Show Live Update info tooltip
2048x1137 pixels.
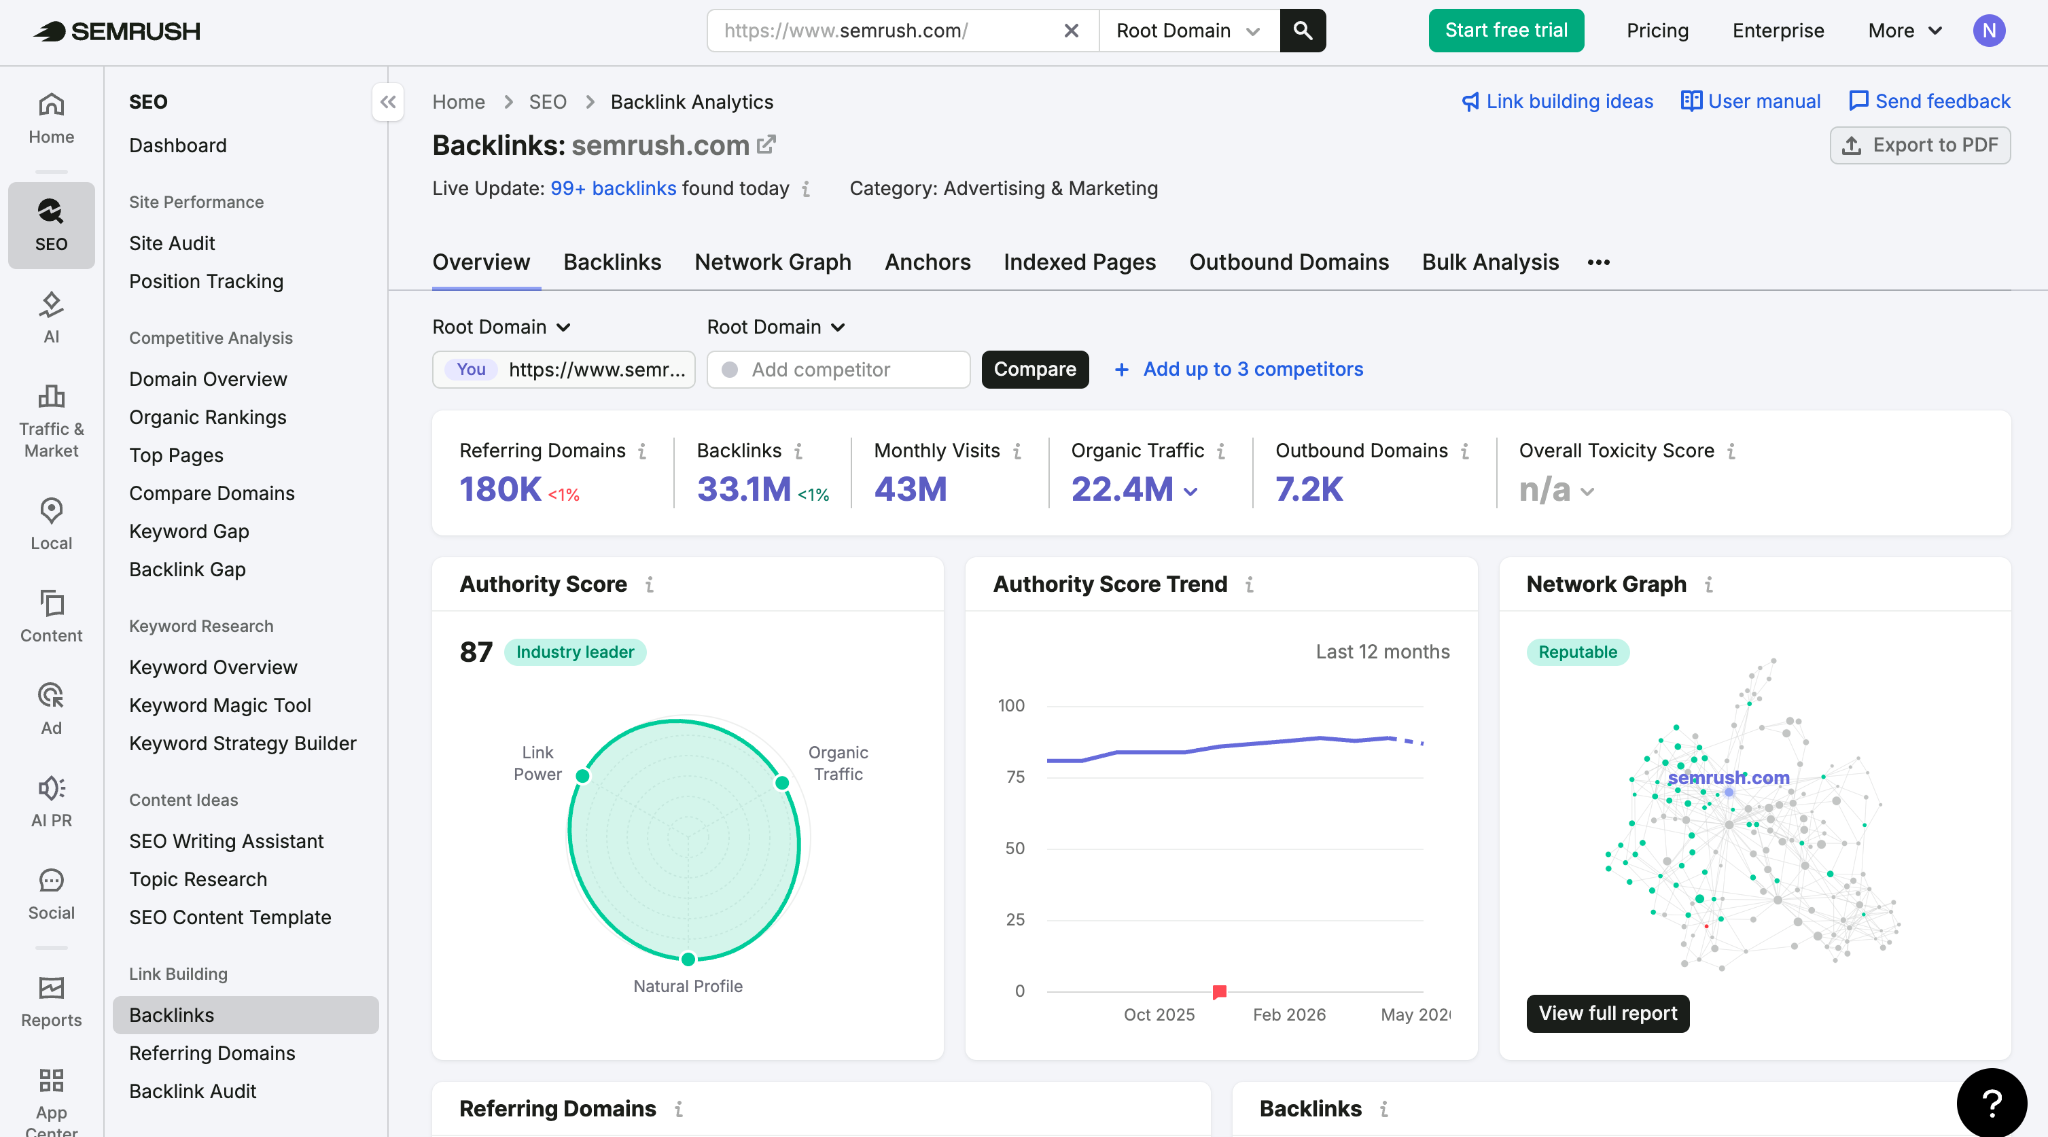[x=806, y=189]
